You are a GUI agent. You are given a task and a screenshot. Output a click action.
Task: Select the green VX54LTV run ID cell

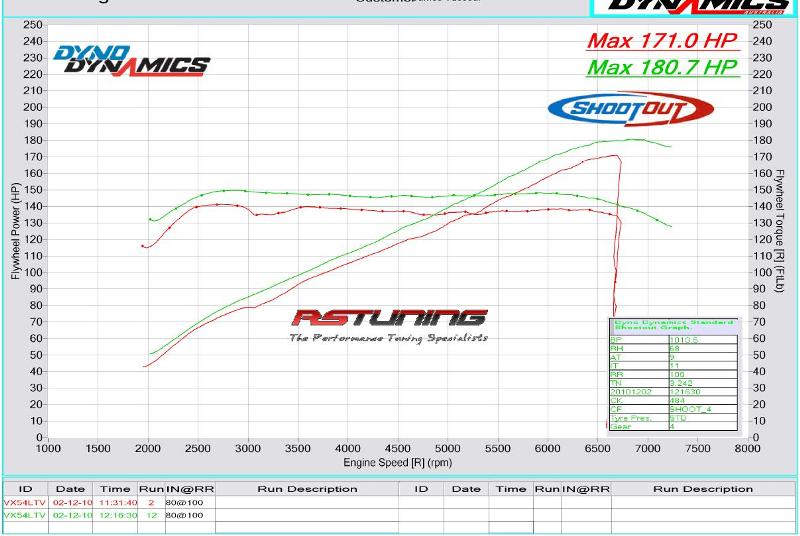pyautogui.click(x=25, y=515)
